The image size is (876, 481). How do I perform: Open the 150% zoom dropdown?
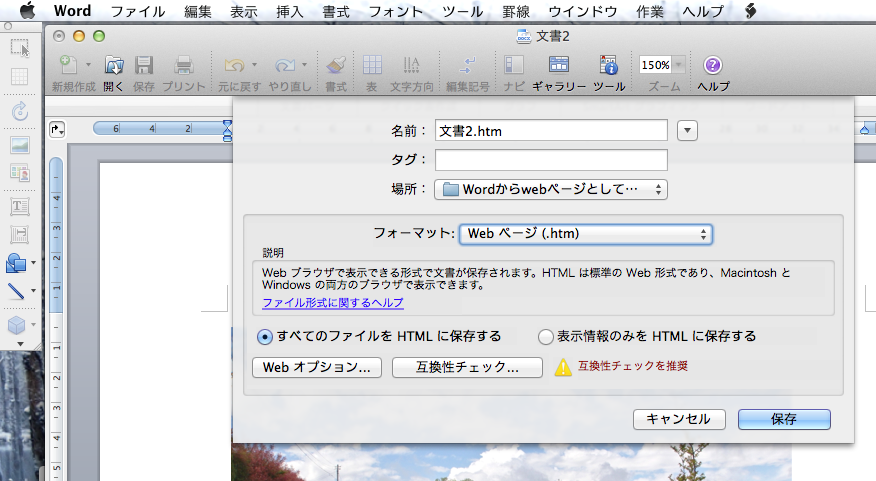pyautogui.click(x=678, y=65)
